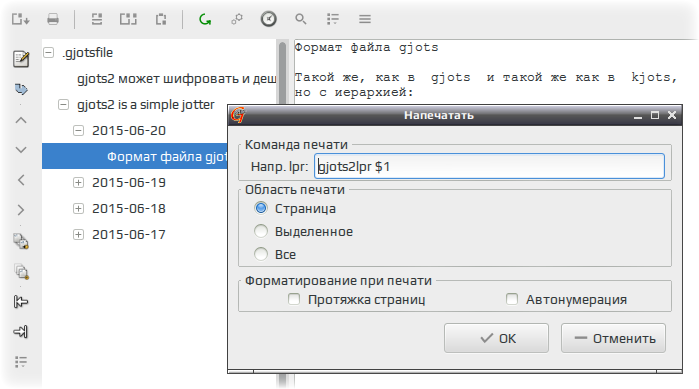The image size is (699, 389).
Task: Click the Напечатать dialog title bar
Action: pyautogui.click(x=439, y=115)
